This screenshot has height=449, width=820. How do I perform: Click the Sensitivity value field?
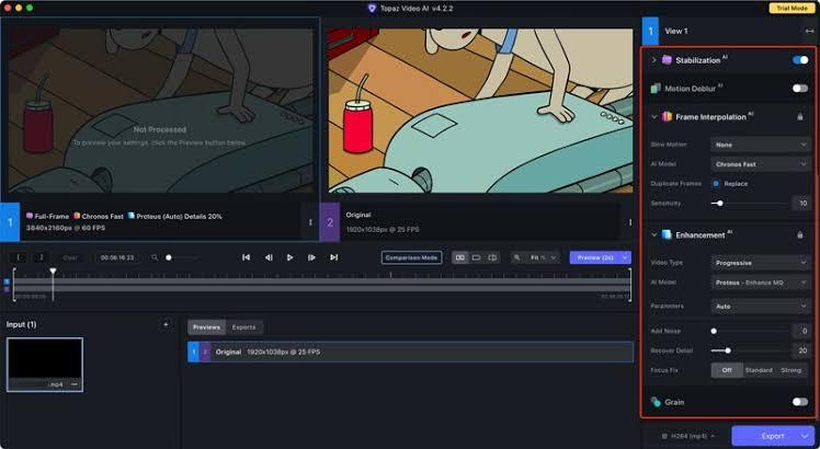[802, 203]
